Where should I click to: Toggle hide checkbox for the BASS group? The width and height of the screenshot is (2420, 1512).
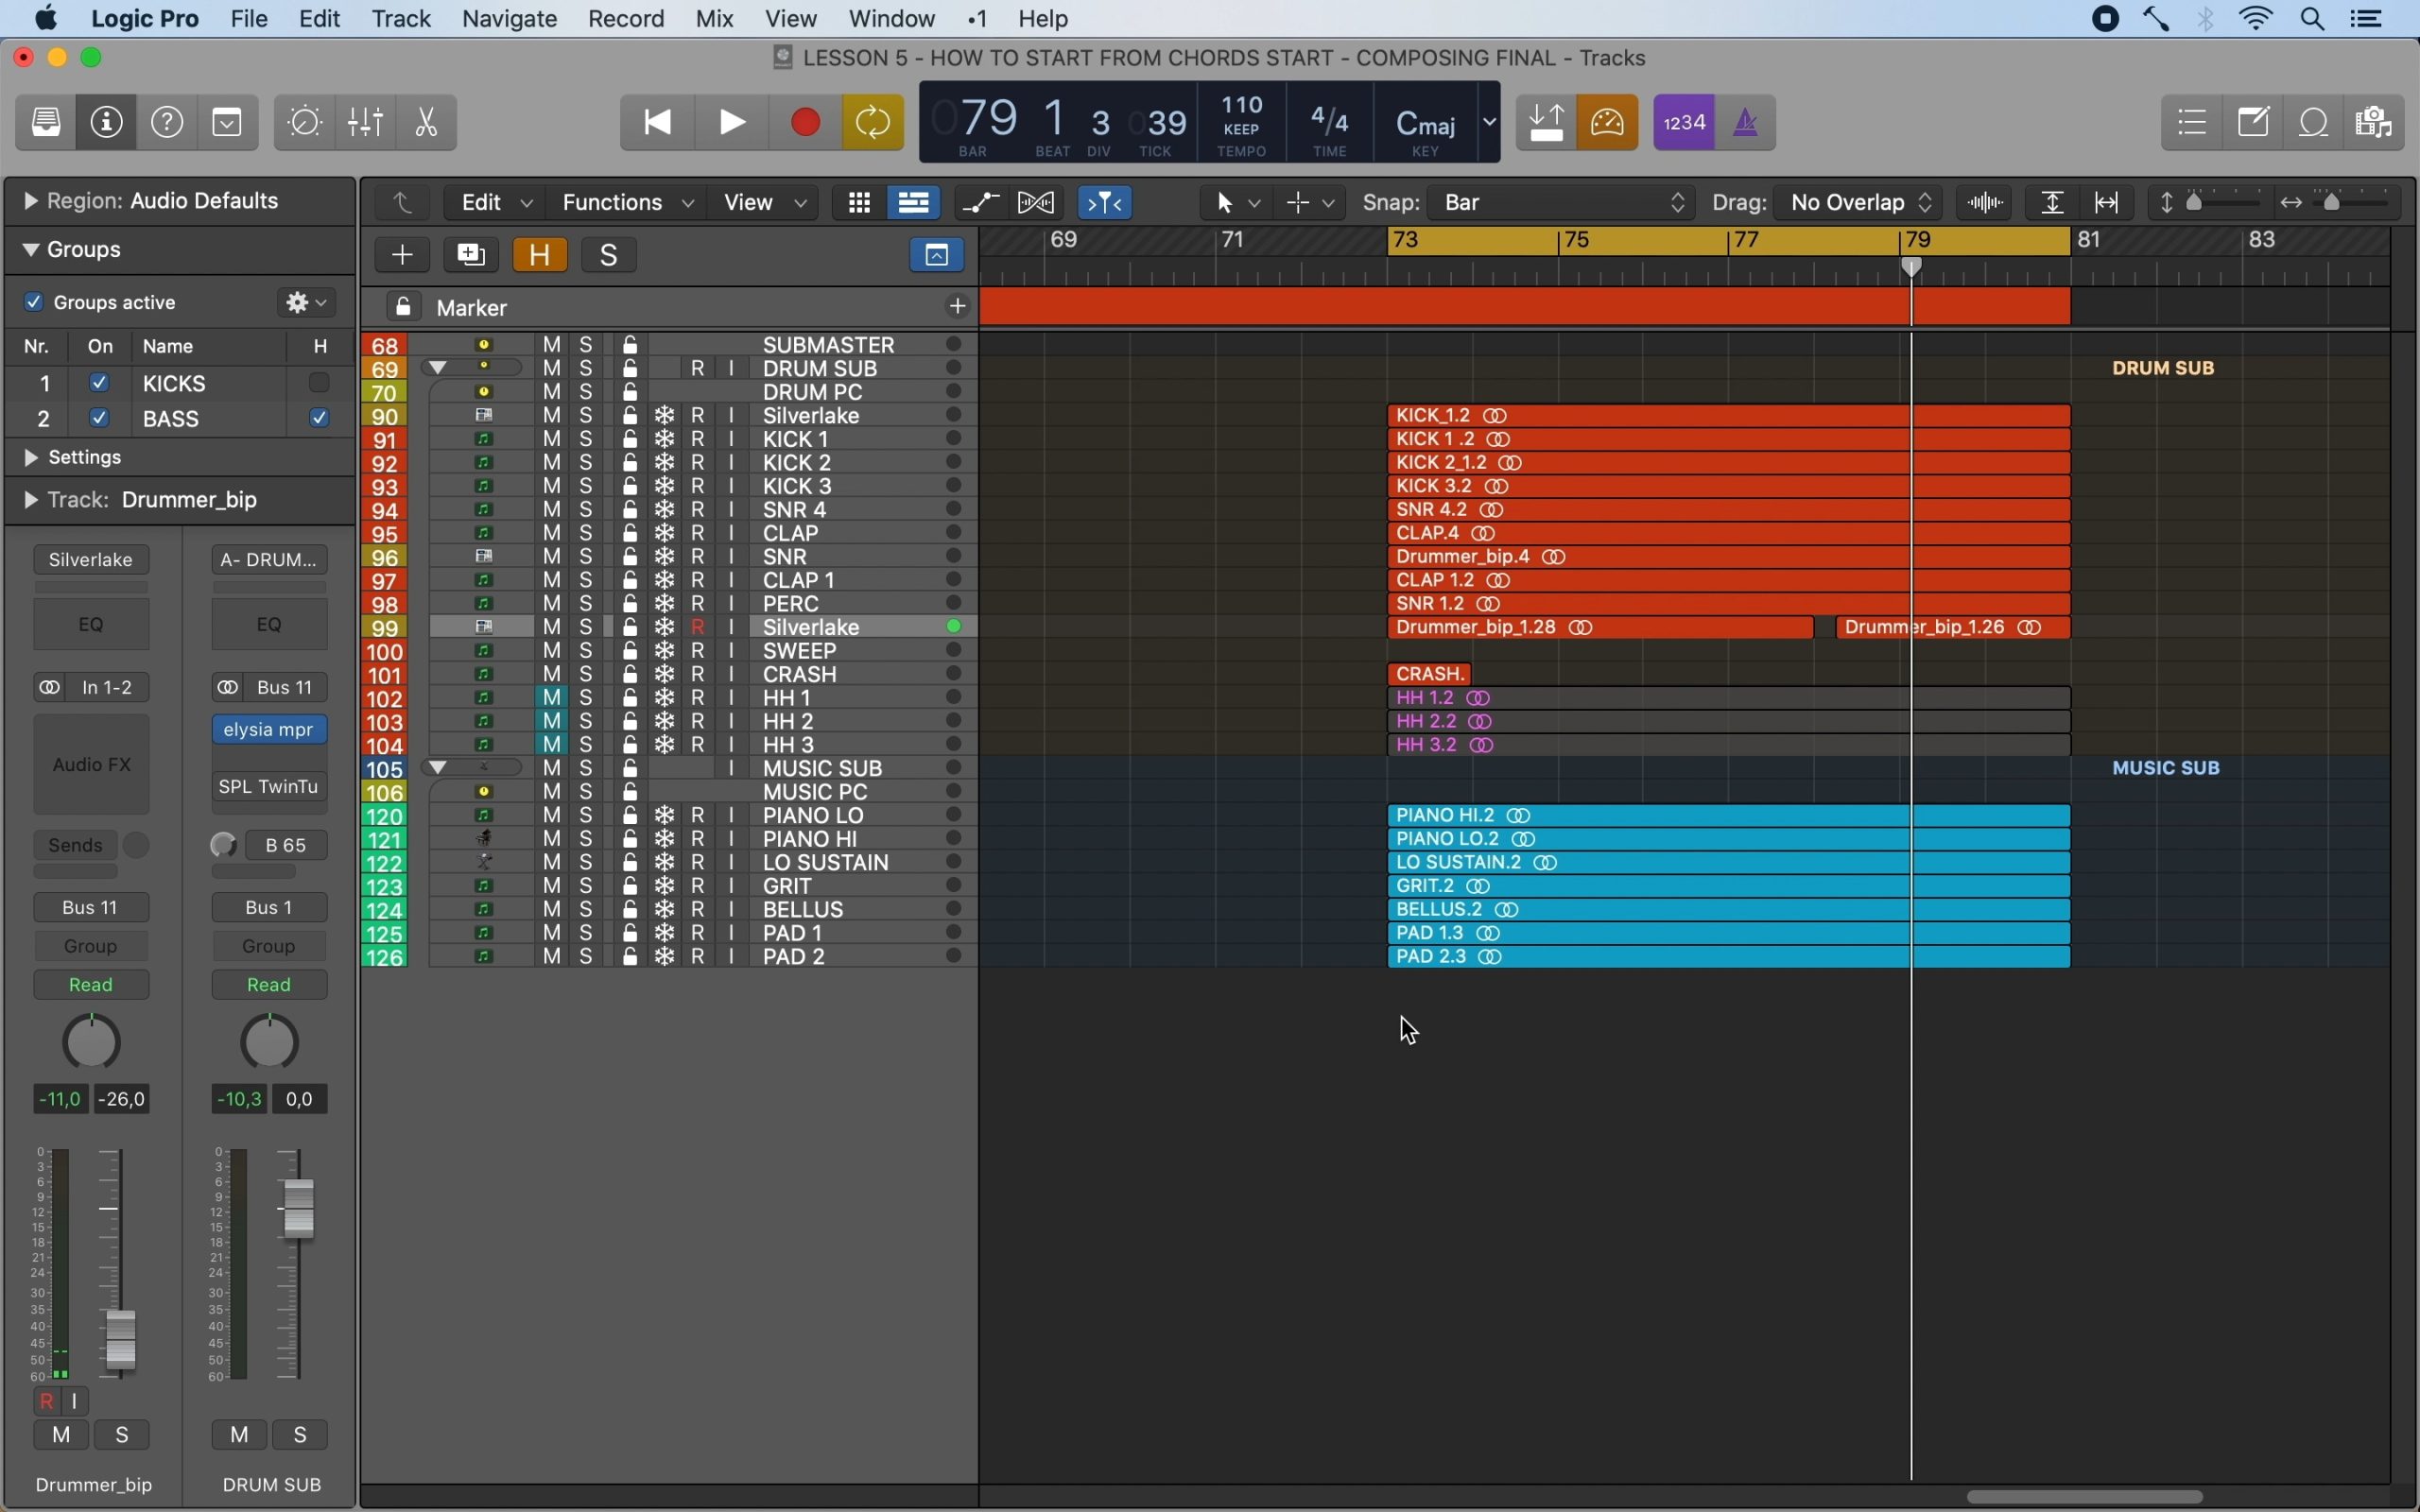click(320, 418)
